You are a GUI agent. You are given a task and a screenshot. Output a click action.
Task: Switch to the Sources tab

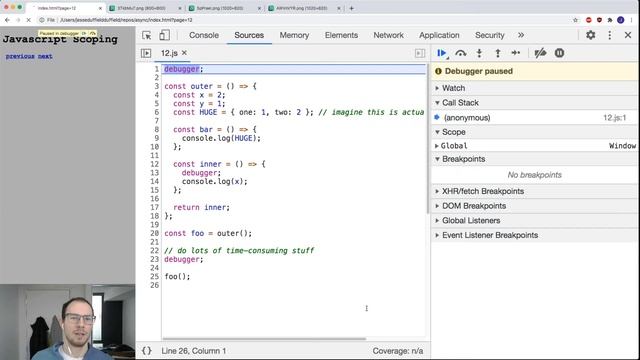pos(249,35)
